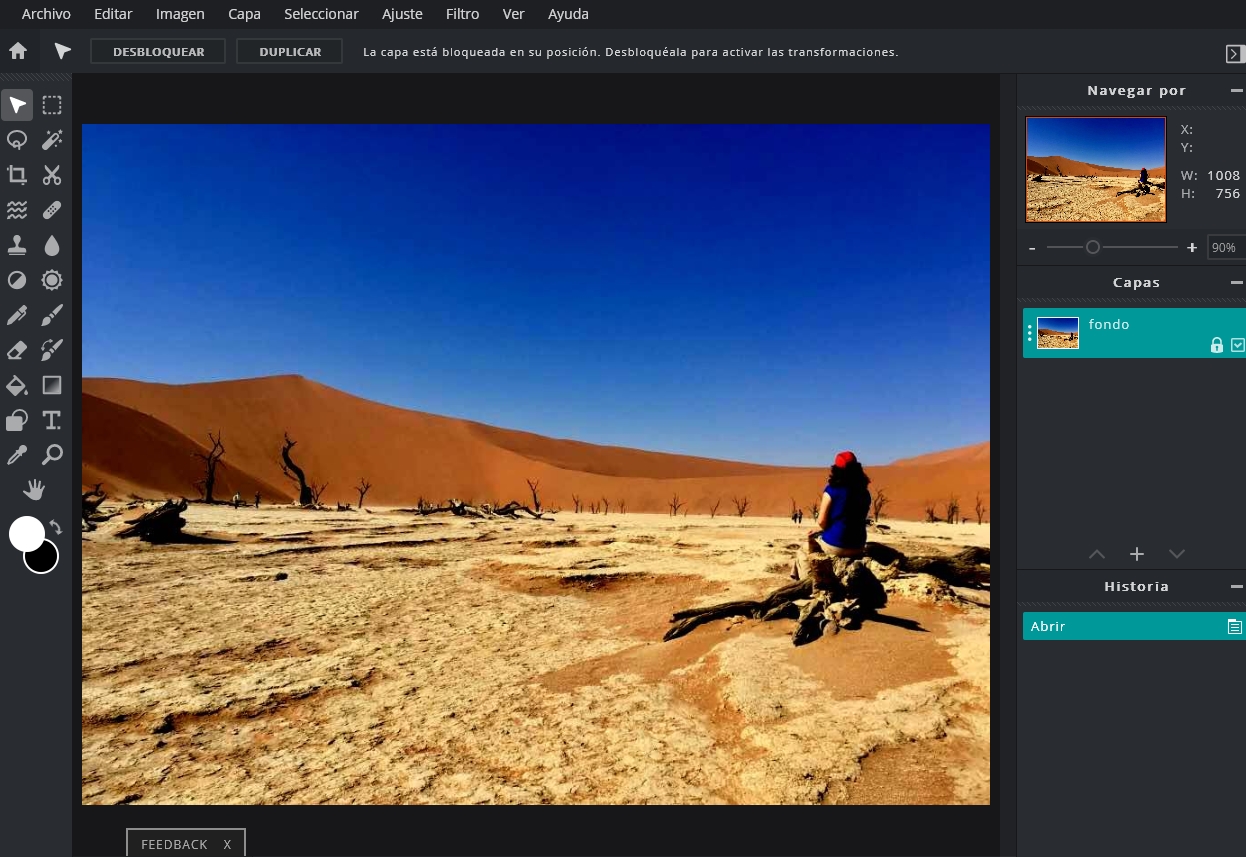Open the Ajuste menu
Image resolution: width=1246 pixels, height=857 pixels.
point(402,14)
